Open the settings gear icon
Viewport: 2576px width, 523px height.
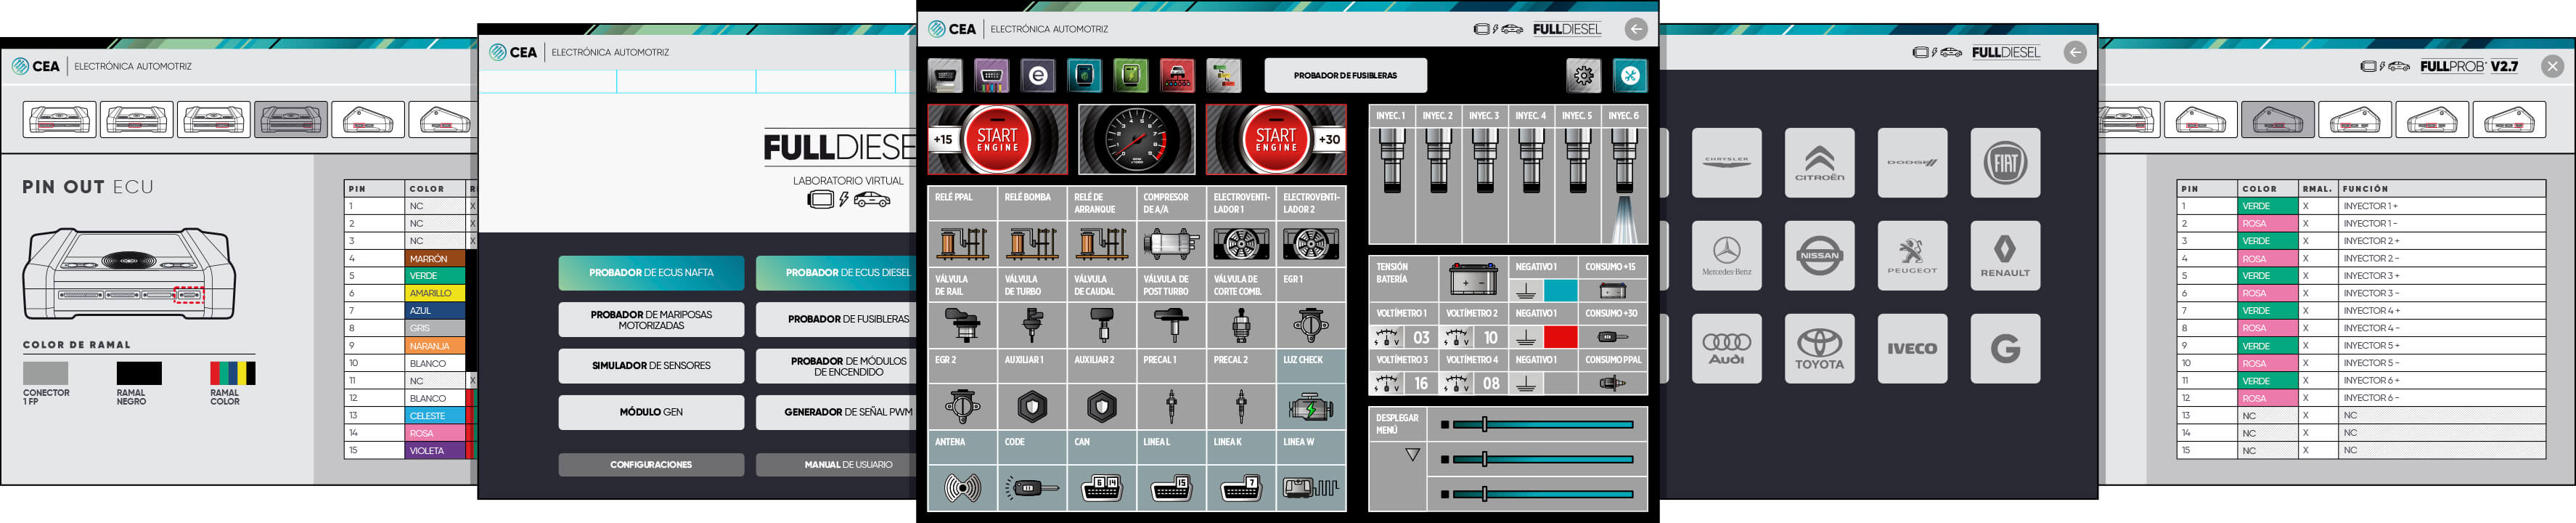(1583, 75)
